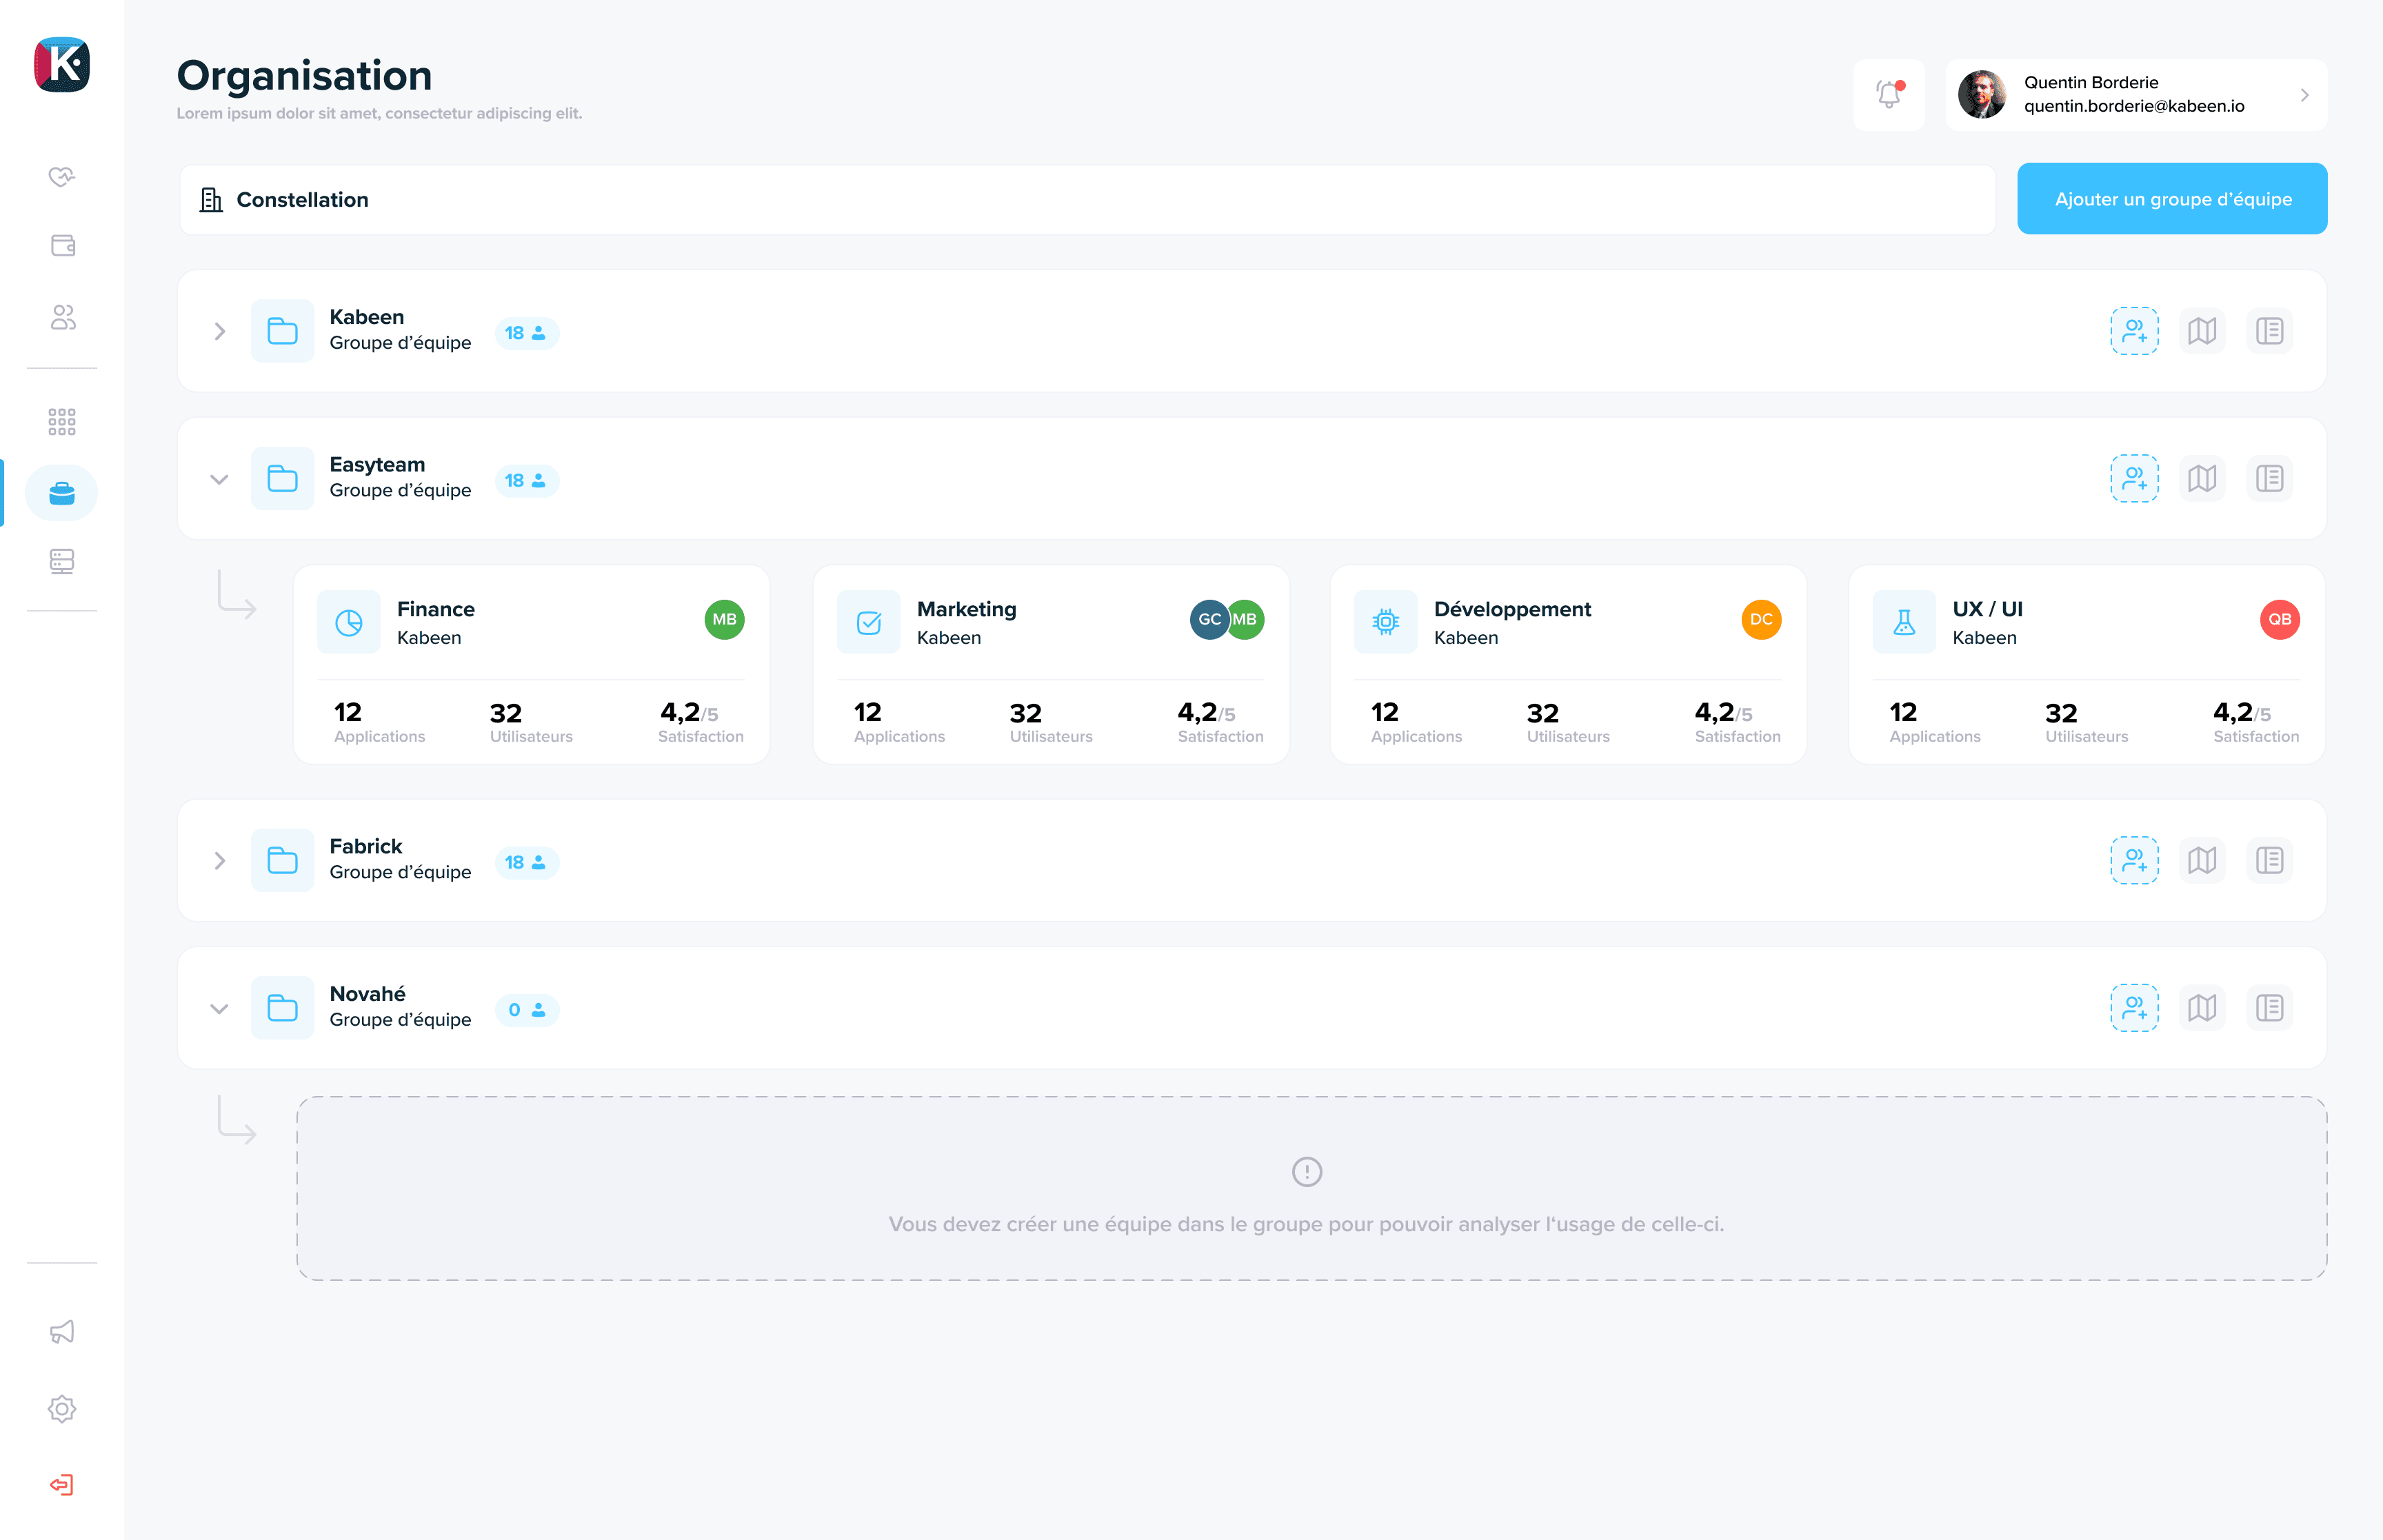Open Quentin Borderie's profile menu
The height and width of the screenshot is (1540, 2383).
pyautogui.click(x=2135, y=94)
